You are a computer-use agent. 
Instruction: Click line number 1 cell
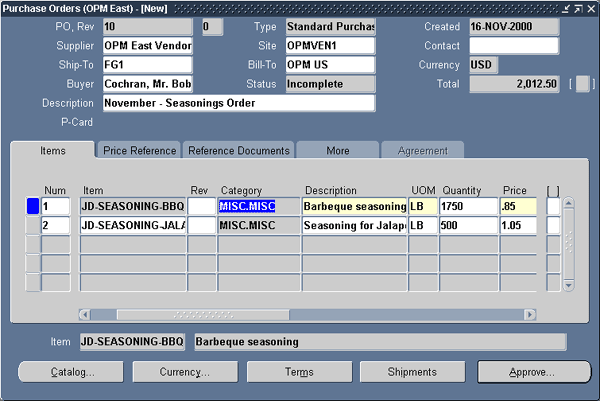coord(55,206)
